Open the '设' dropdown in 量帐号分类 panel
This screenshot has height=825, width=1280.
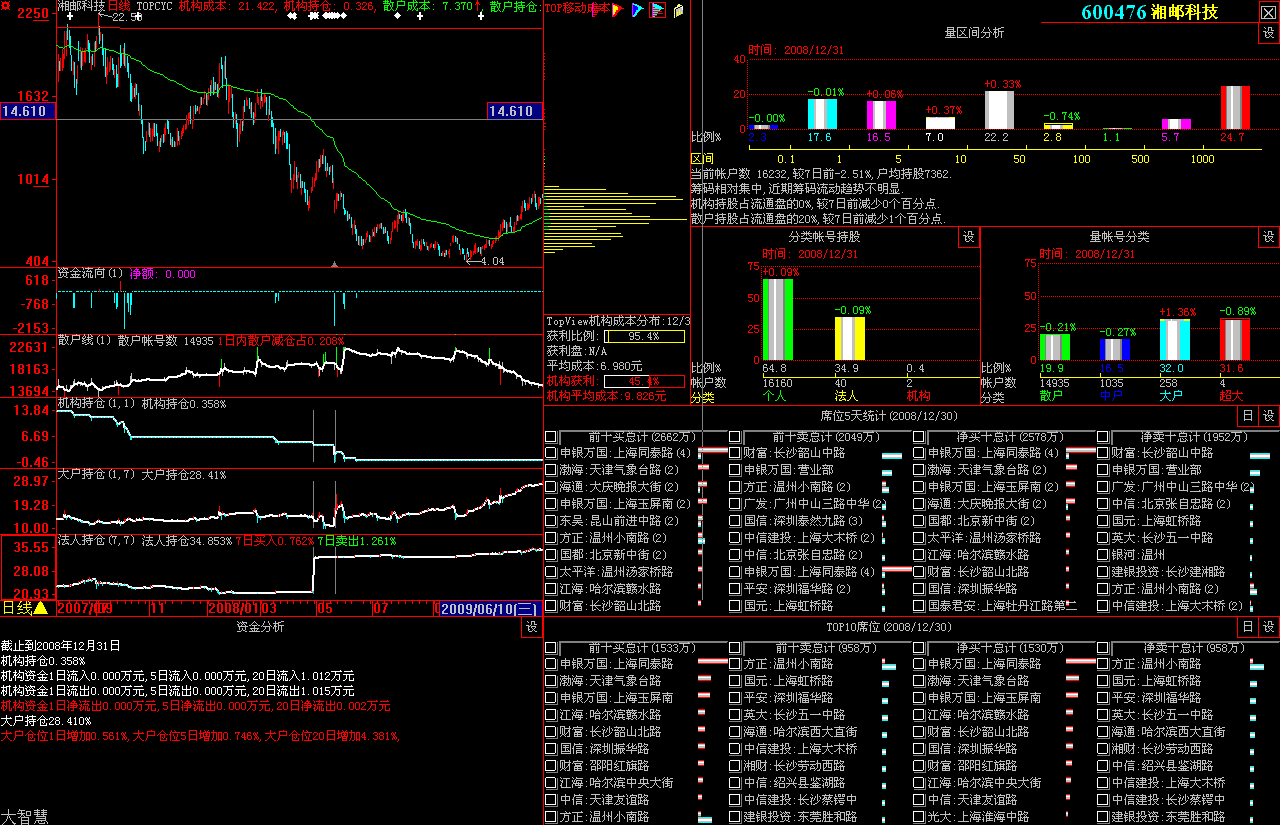tap(1268, 237)
